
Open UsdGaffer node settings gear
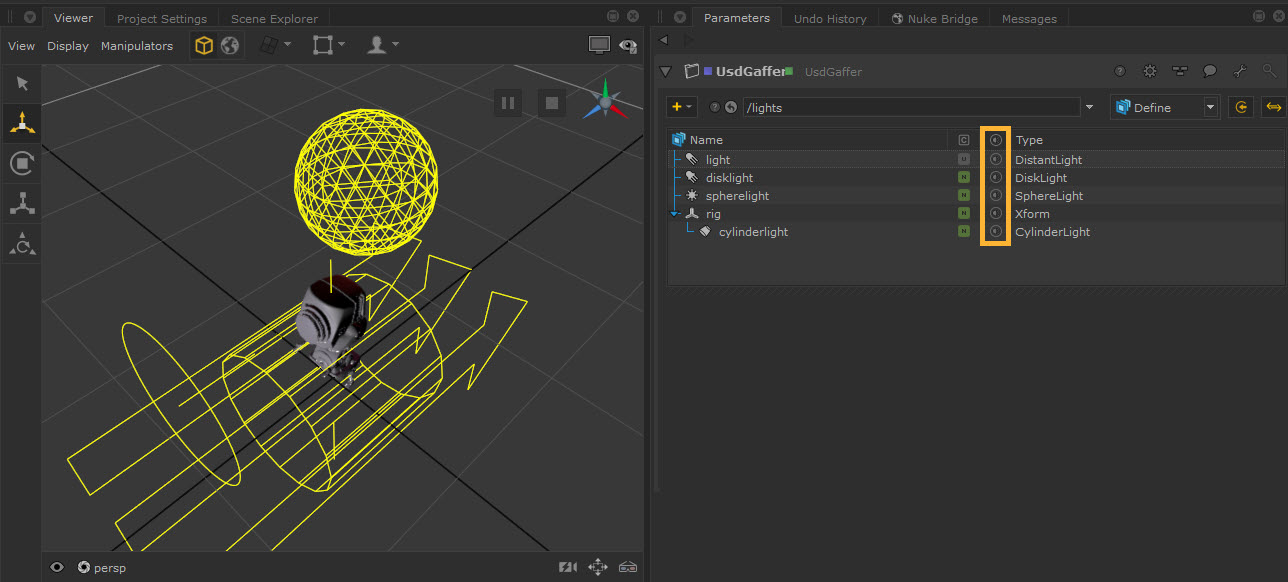1150,72
